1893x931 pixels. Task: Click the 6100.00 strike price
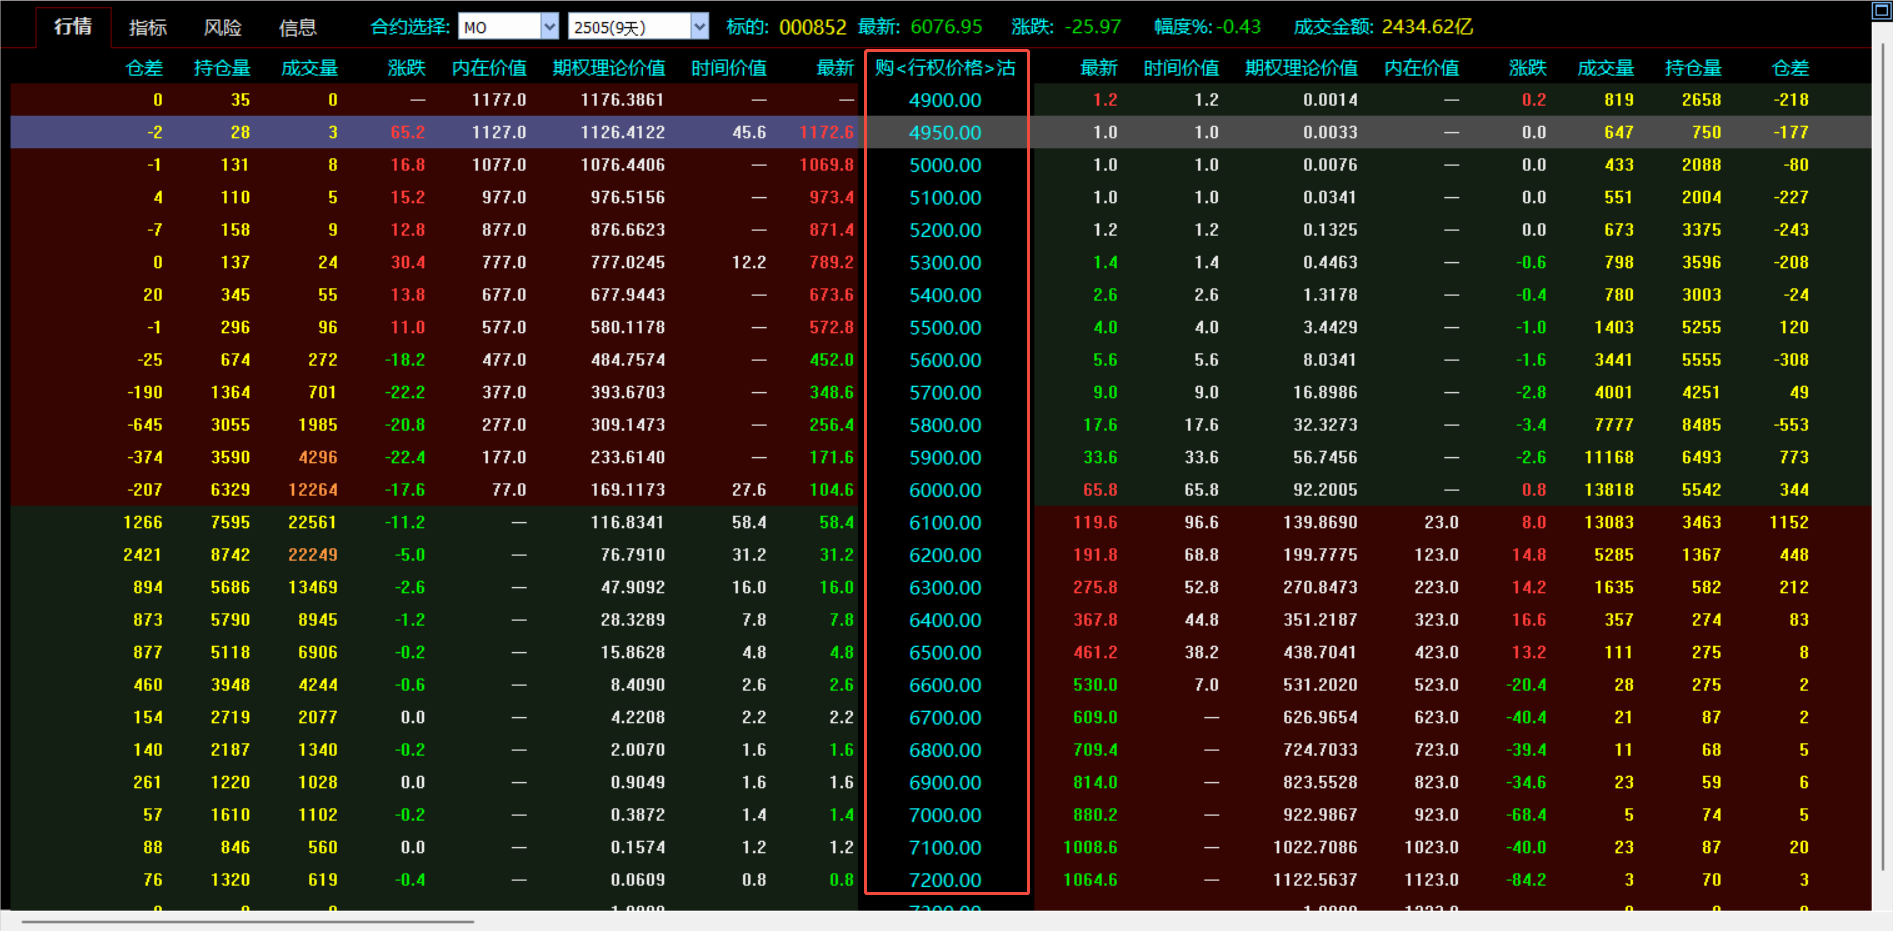(x=945, y=523)
